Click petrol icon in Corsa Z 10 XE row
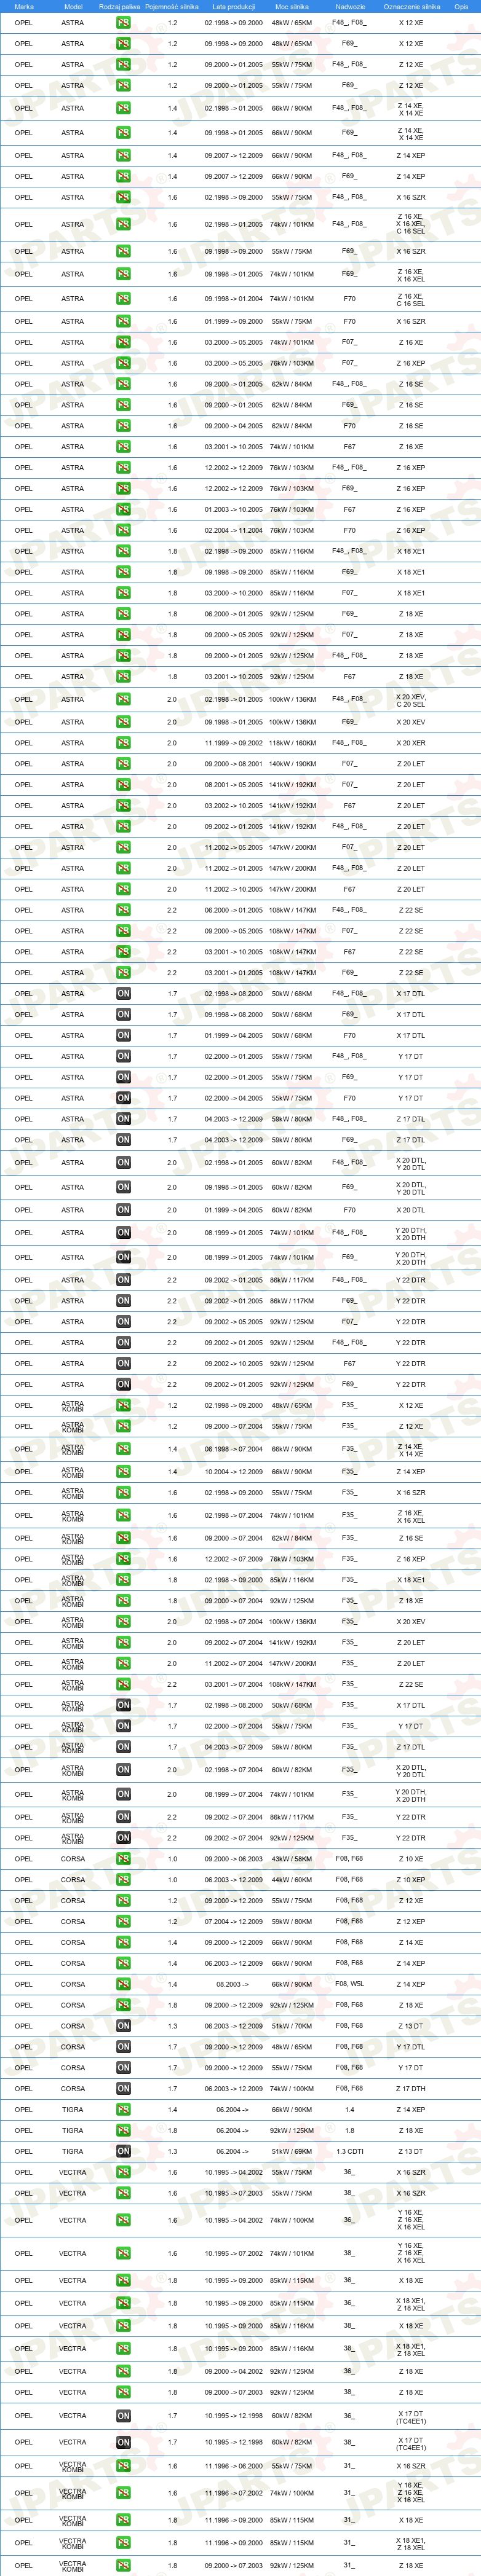This screenshot has height=2576, width=481. point(123,1859)
